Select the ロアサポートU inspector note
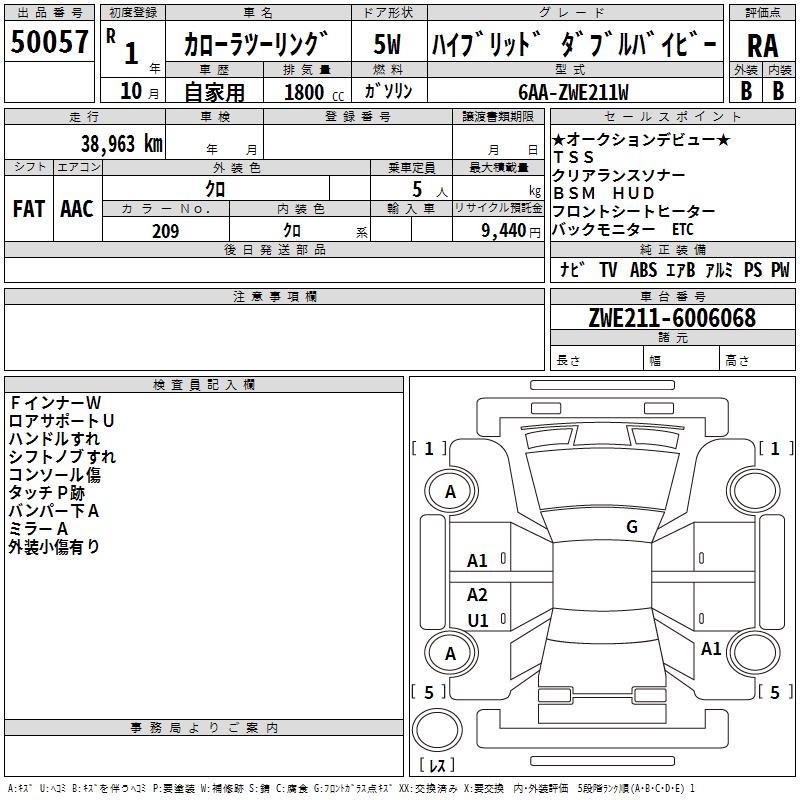 pyautogui.click(x=61, y=421)
